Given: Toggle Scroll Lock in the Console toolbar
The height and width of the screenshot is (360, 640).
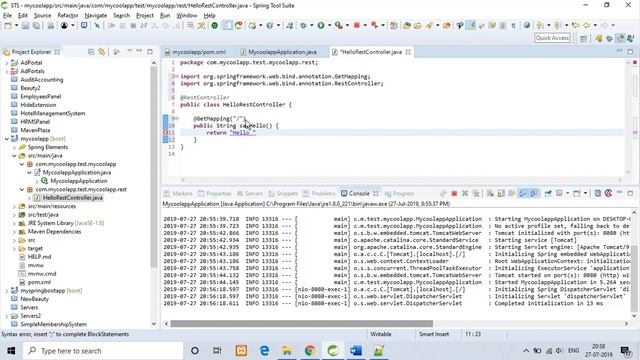Looking at the screenshot, I should pos(501,193).
